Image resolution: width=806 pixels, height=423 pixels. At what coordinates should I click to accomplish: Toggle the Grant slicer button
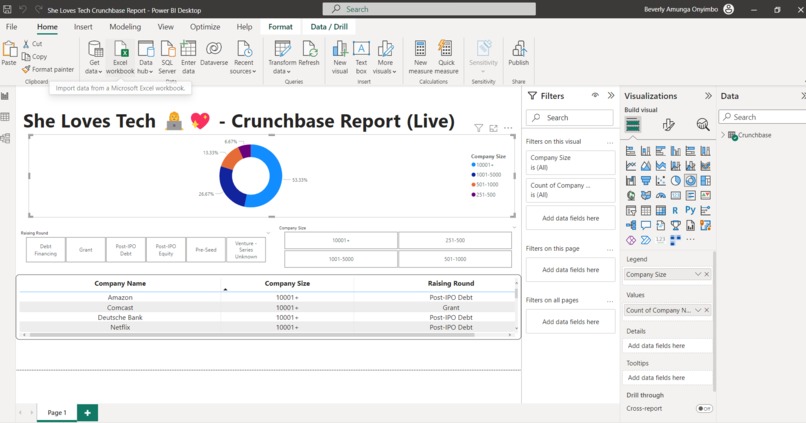point(86,250)
